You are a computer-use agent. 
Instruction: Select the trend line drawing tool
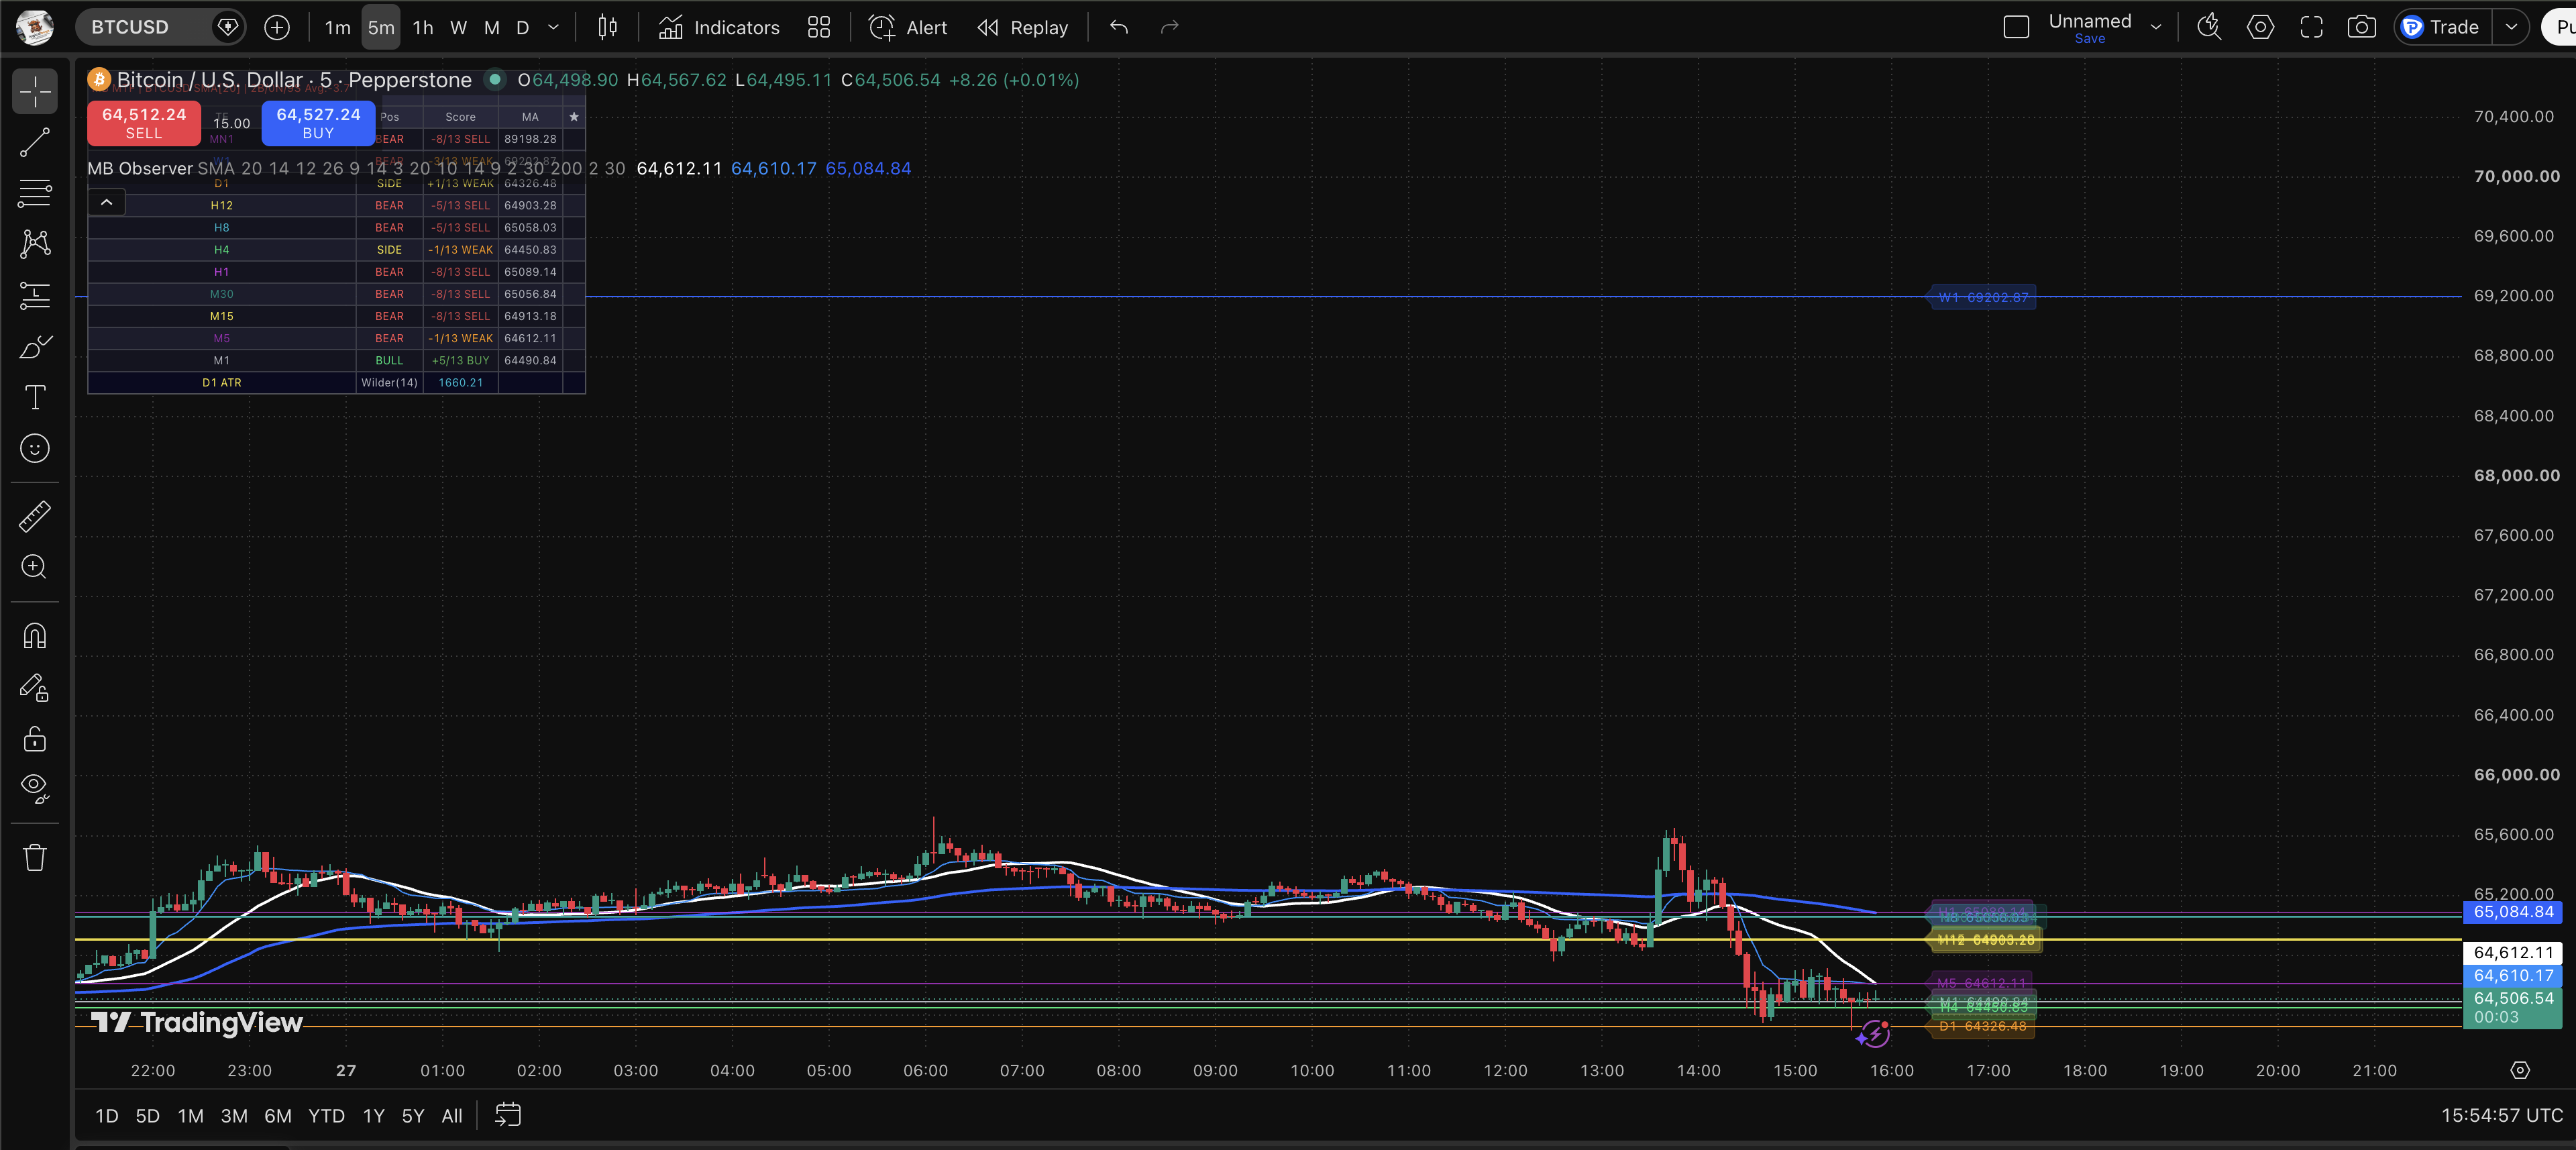pos(35,143)
